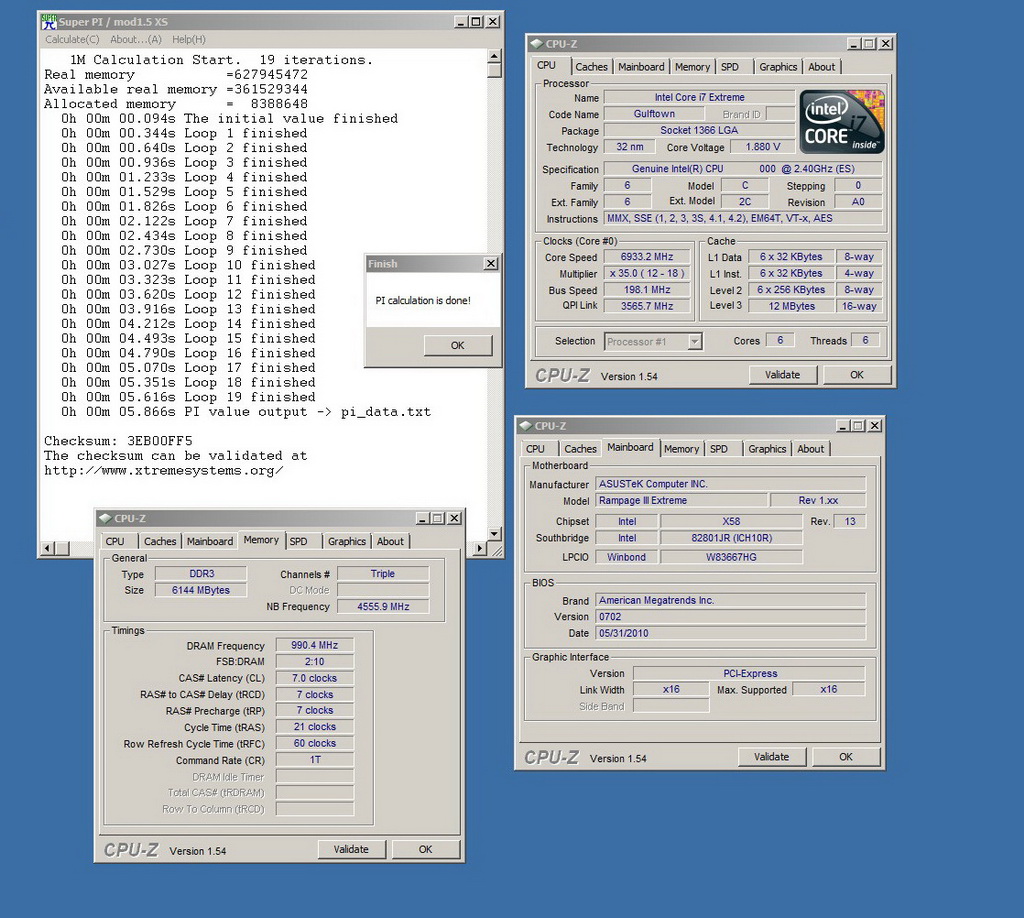Image resolution: width=1024 pixels, height=918 pixels.
Task: Open the About...(A) menu in Super PI
Action: [136, 39]
